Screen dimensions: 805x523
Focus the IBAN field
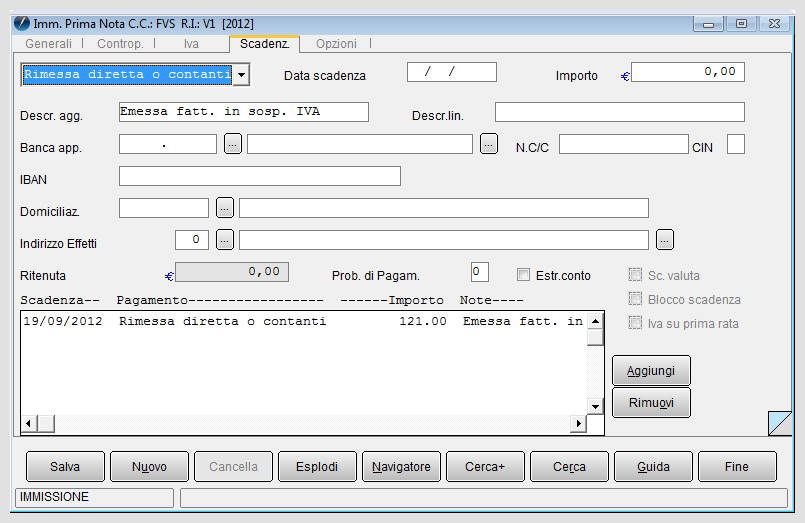click(260, 176)
